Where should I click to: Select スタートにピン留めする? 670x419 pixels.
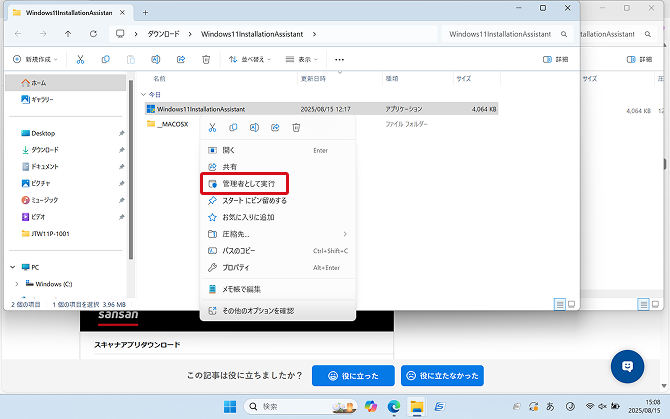tap(278, 200)
